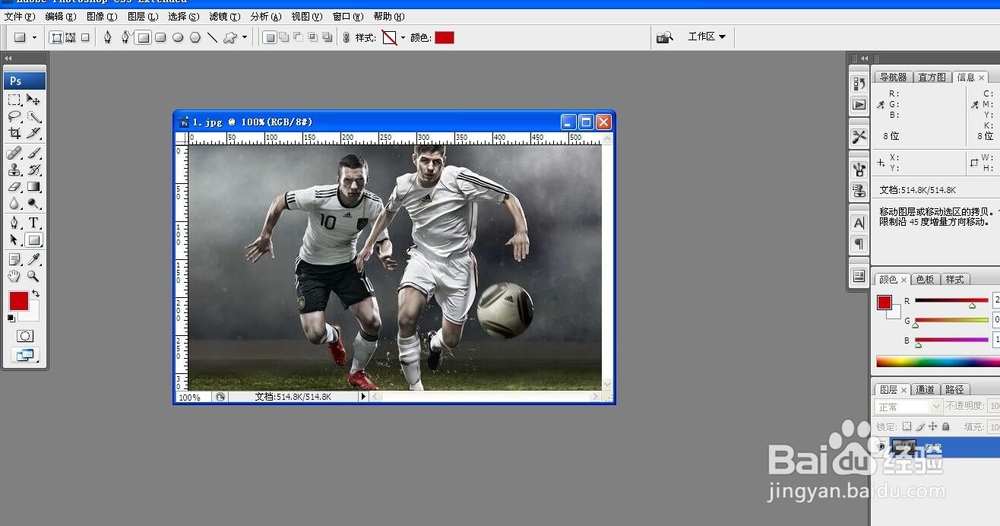Image resolution: width=1000 pixels, height=526 pixels.
Task: Select the Pen tool in toolbox
Action: [x=15, y=223]
